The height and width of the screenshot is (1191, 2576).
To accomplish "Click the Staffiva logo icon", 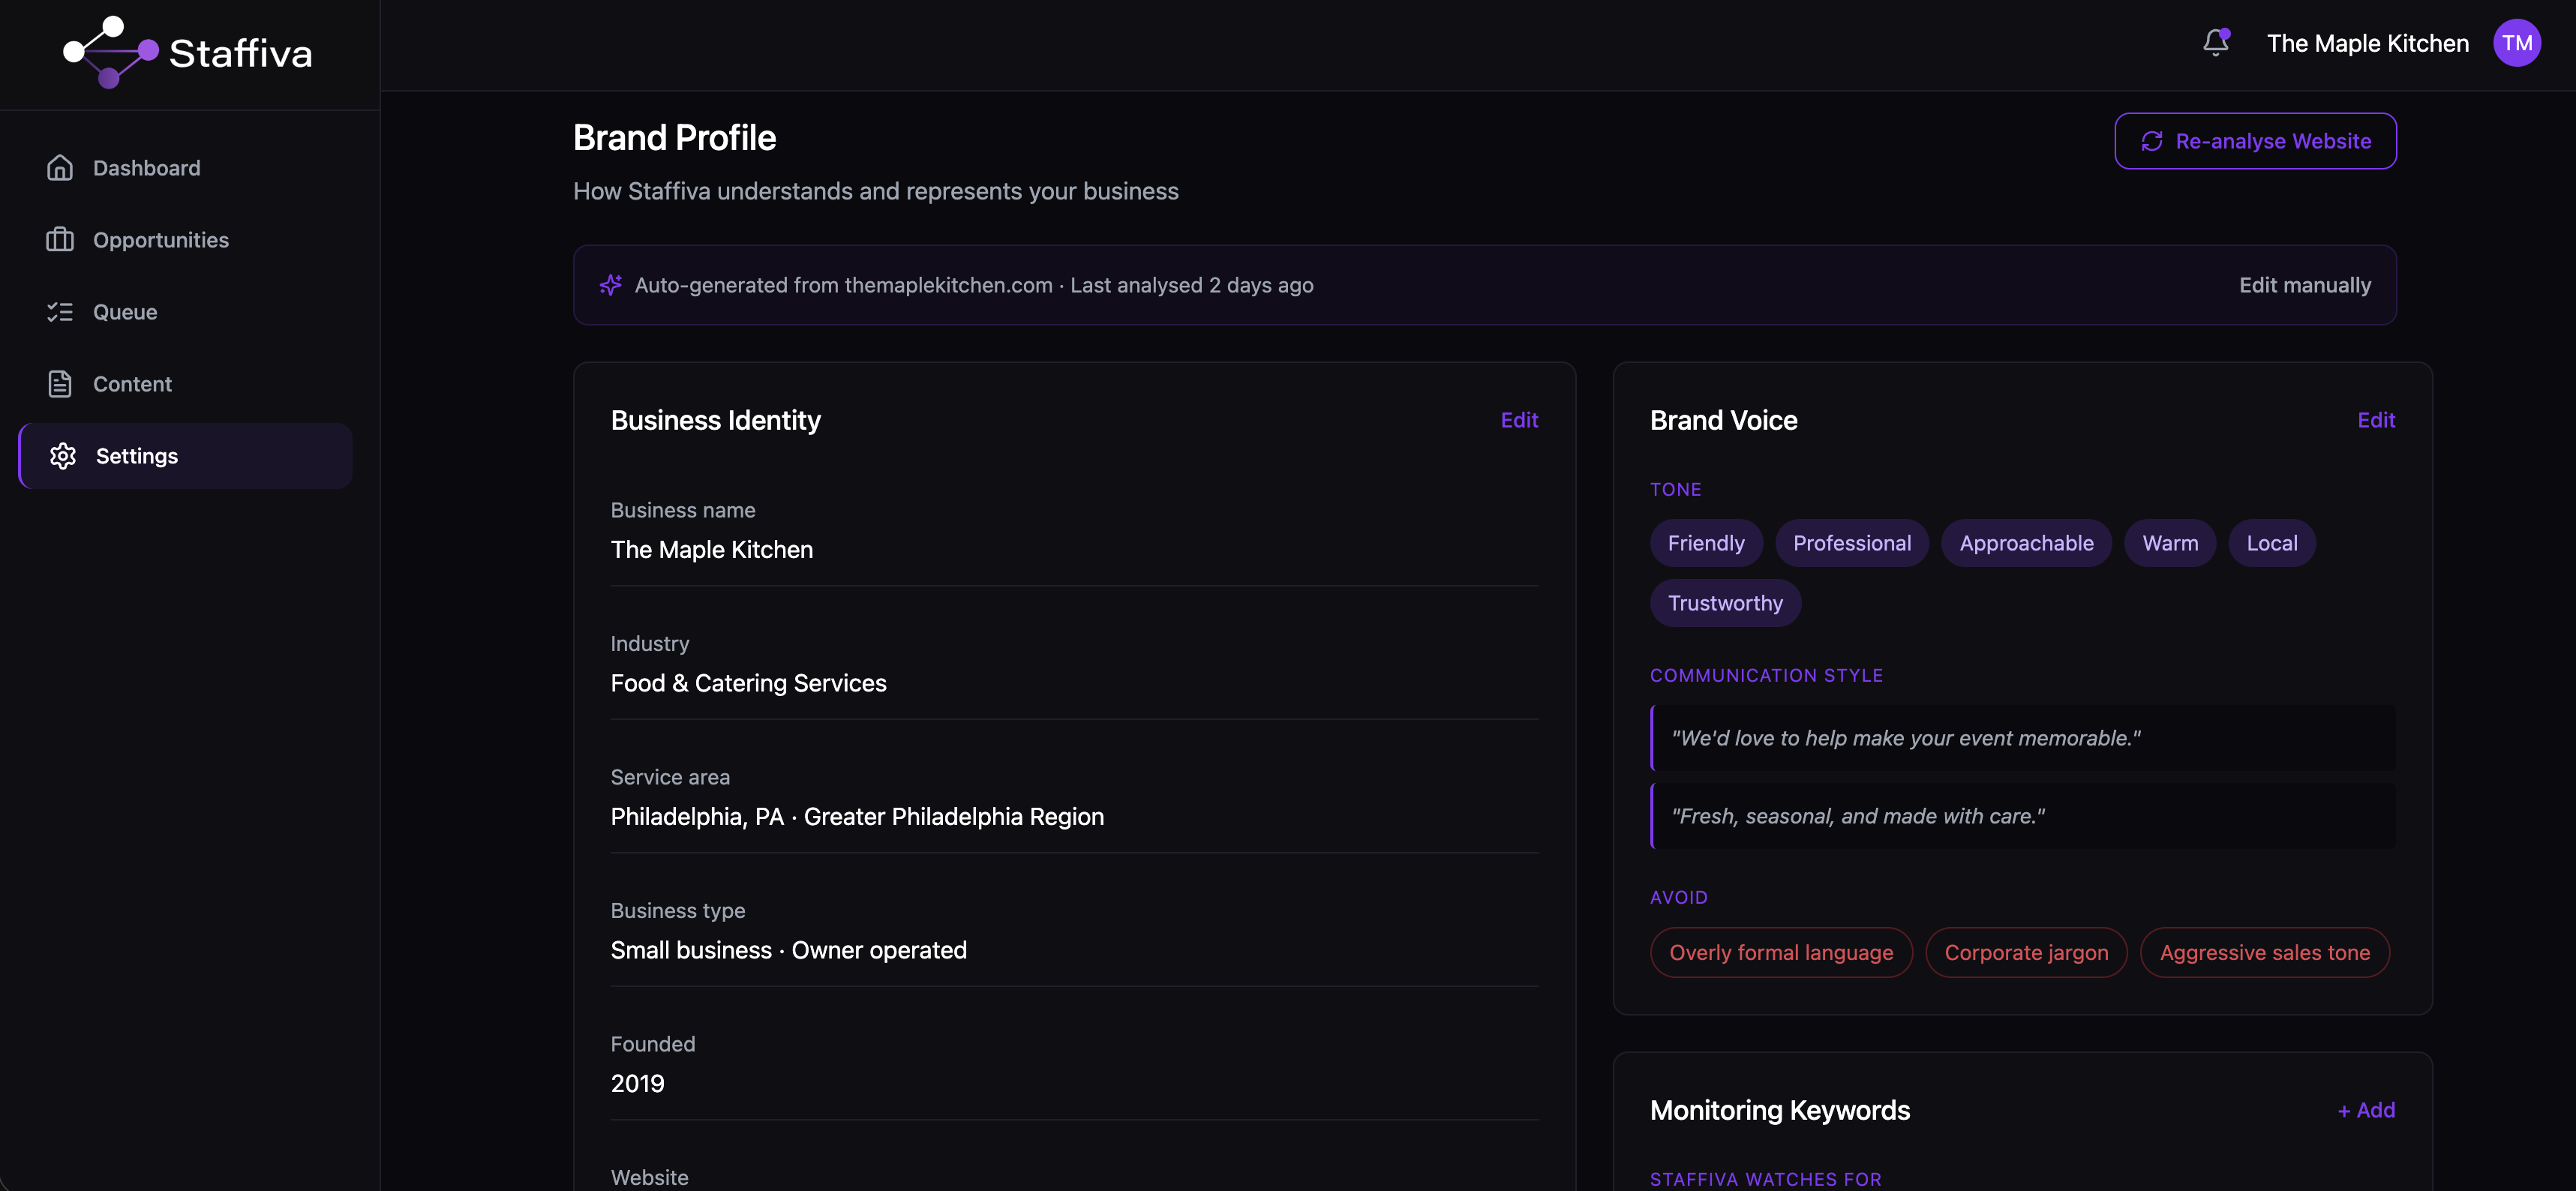I will point(110,52).
